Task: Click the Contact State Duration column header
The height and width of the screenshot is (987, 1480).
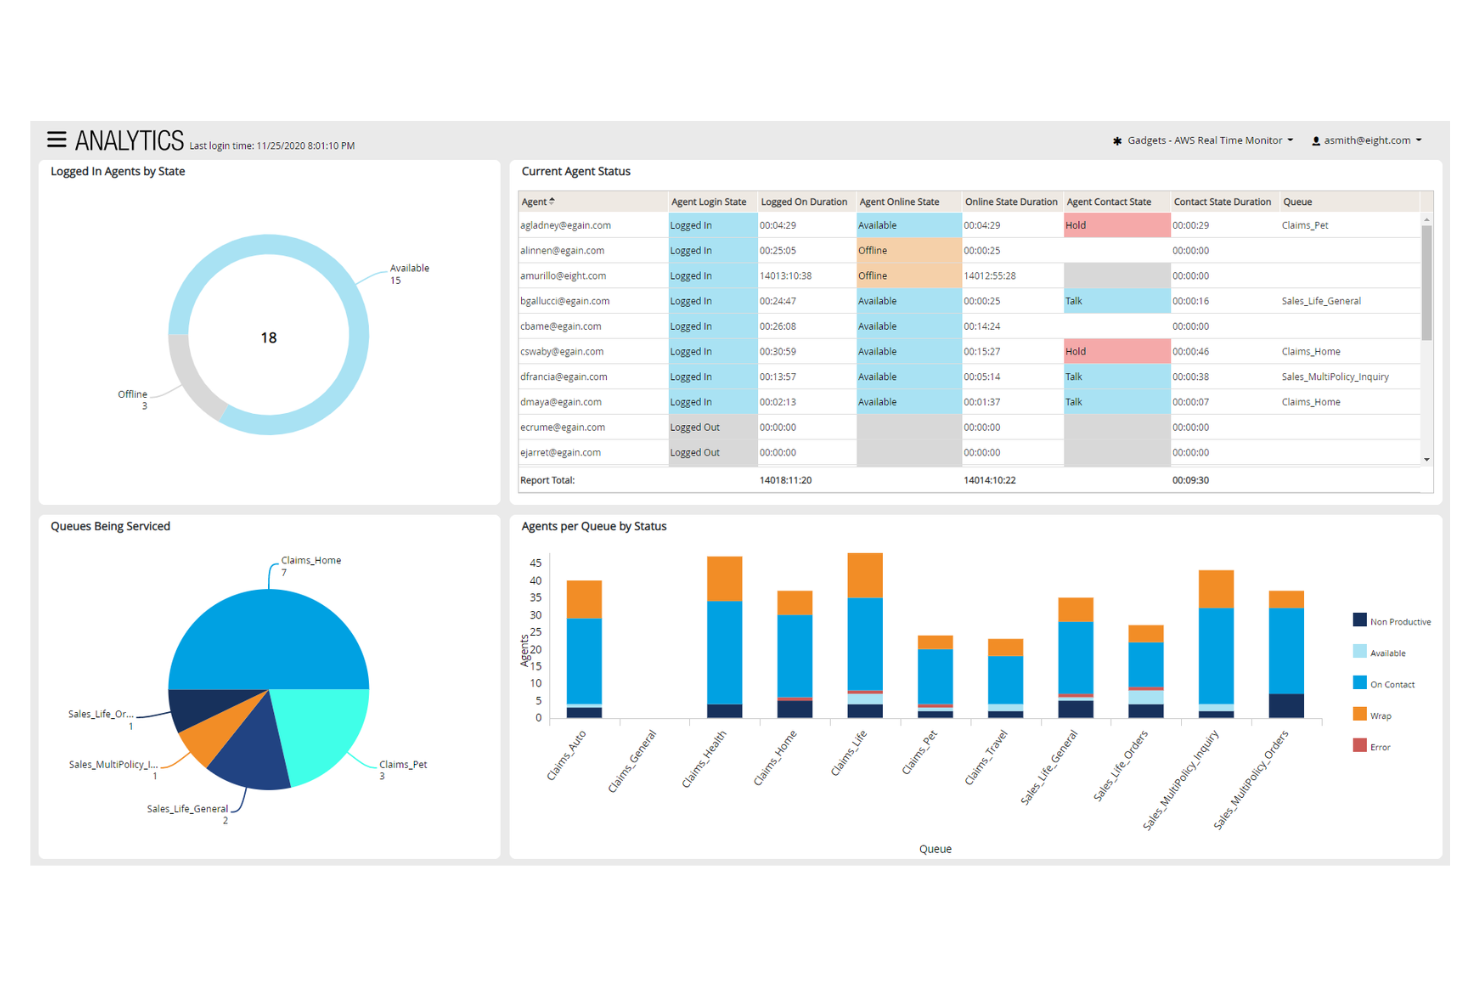Action: pos(1222,202)
